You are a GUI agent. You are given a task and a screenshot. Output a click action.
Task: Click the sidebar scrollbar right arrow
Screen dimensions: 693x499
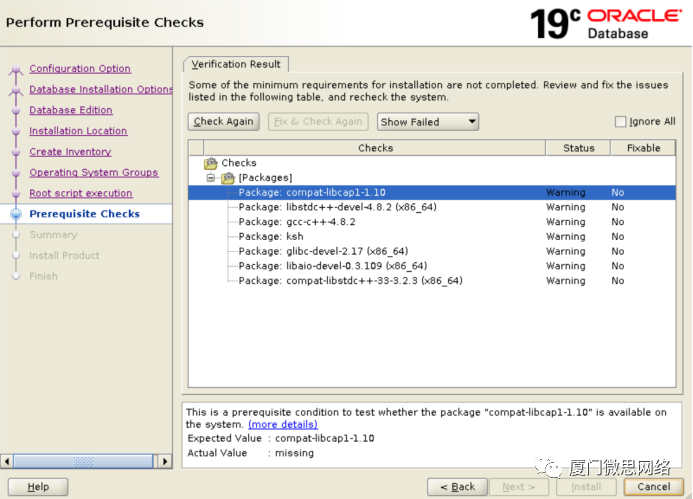pos(165,461)
